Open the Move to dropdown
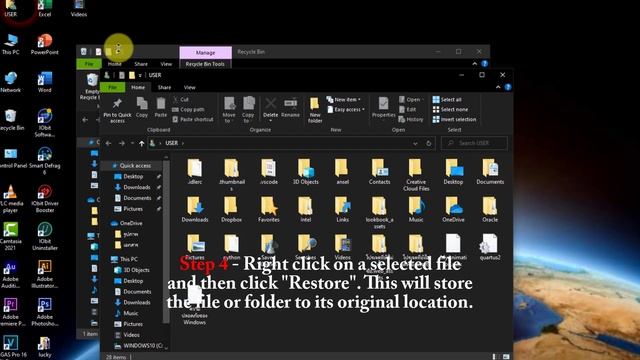640x360 pixels. coord(229,109)
